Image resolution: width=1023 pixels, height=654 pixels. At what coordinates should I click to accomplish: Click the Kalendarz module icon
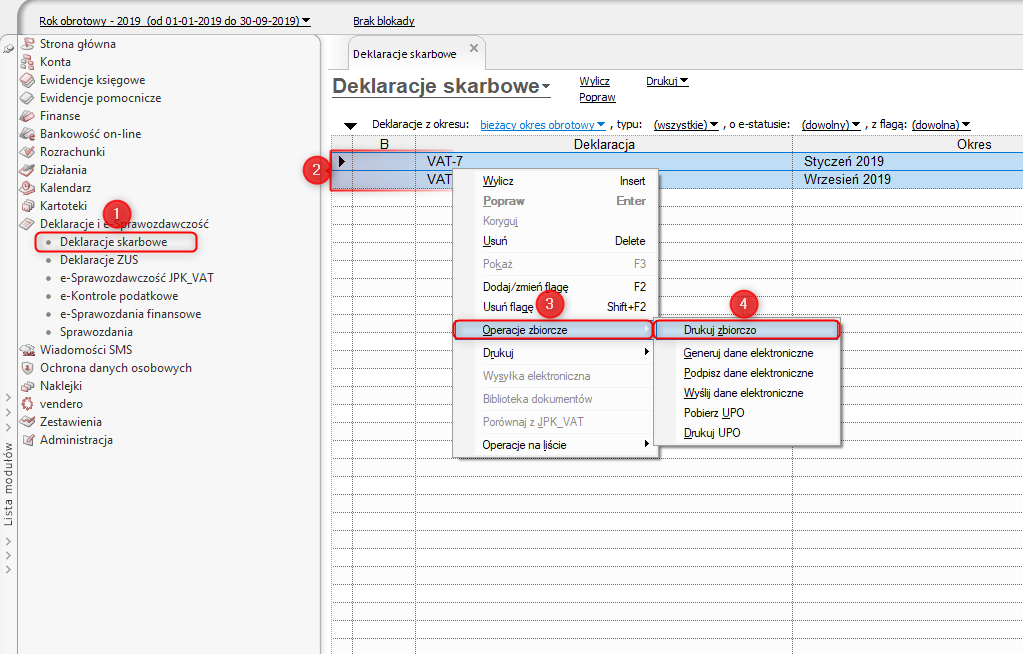pyautogui.click(x=27, y=188)
